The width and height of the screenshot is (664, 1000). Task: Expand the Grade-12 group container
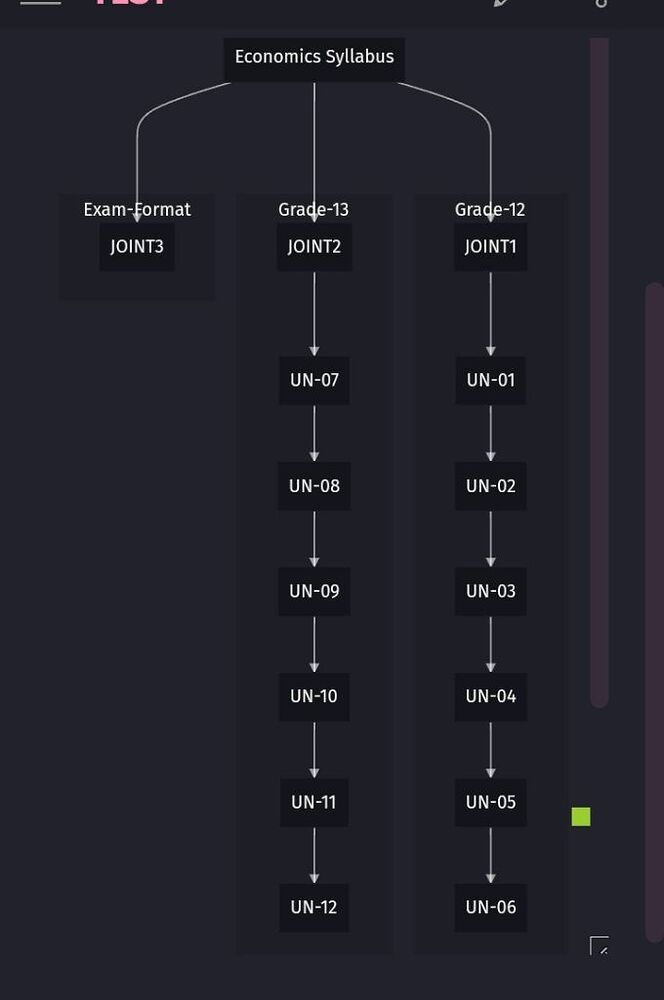(490, 210)
